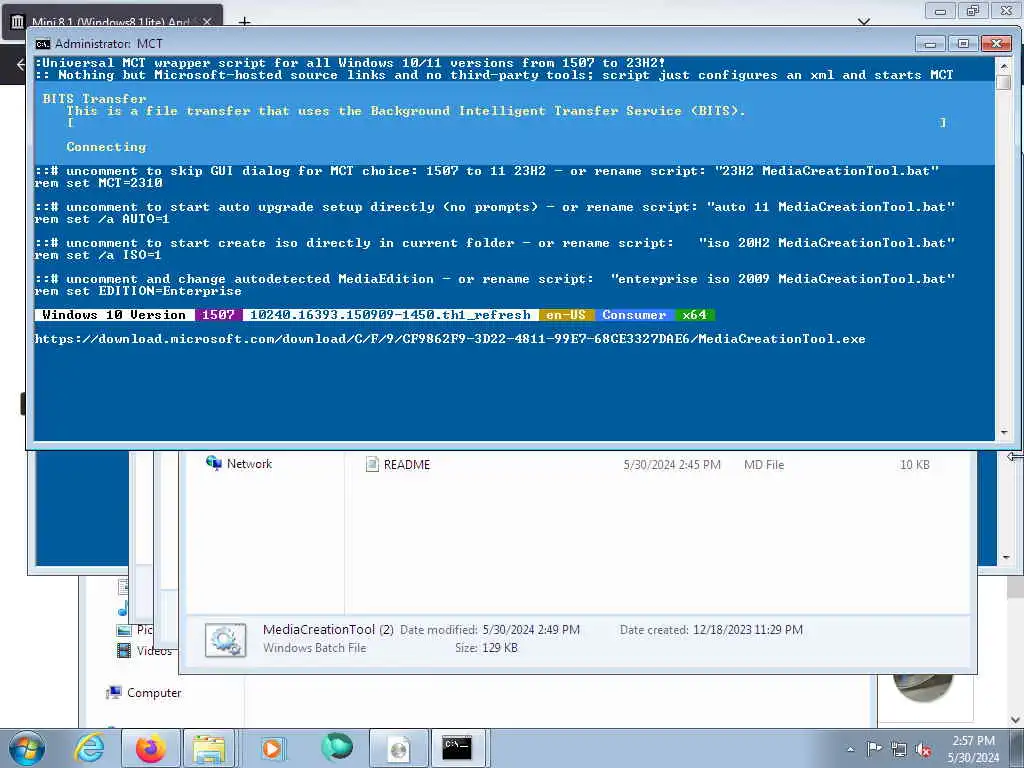Open Windows Media Player from taskbar
1024x768 pixels.
[x=272, y=748]
